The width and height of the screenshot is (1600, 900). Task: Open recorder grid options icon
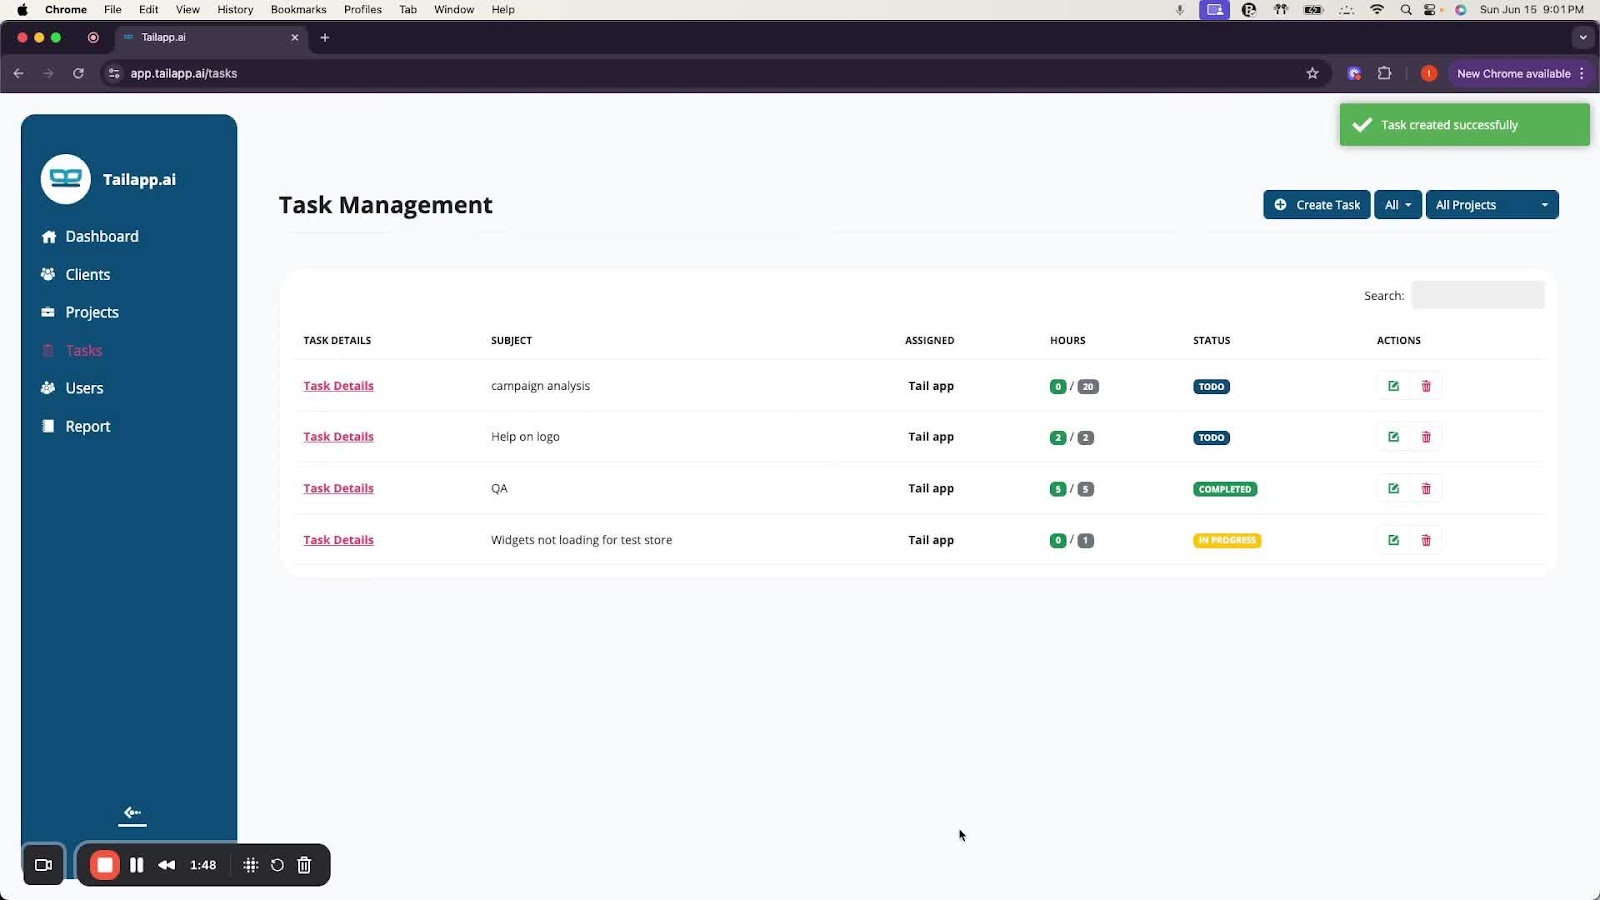coord(251,865)
